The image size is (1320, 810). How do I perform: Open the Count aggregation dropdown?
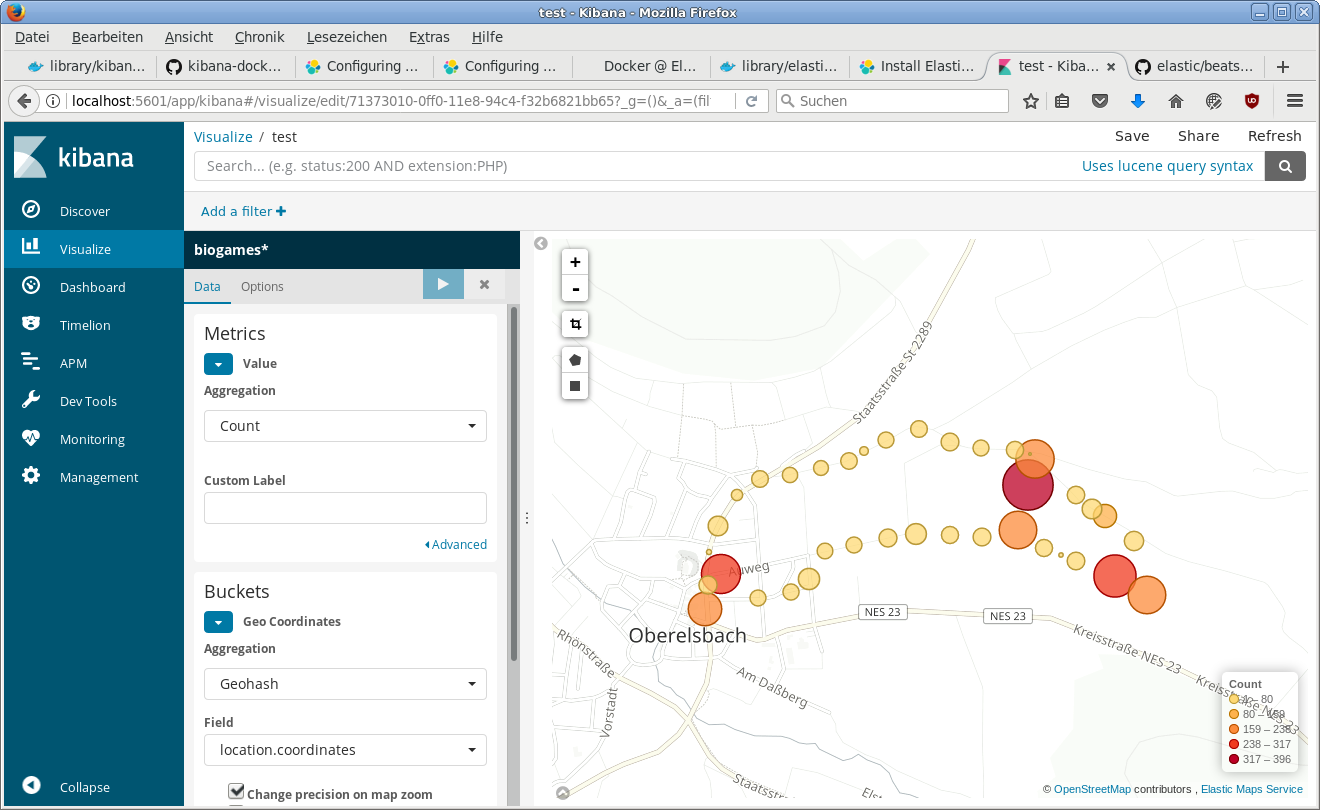pos(345,426)
